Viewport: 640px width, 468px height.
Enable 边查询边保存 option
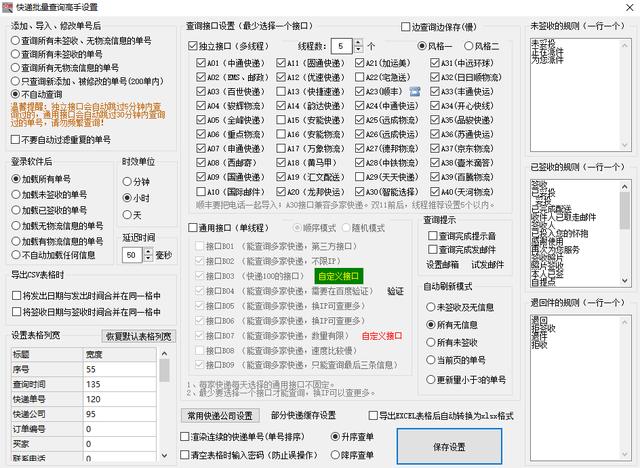405,27
